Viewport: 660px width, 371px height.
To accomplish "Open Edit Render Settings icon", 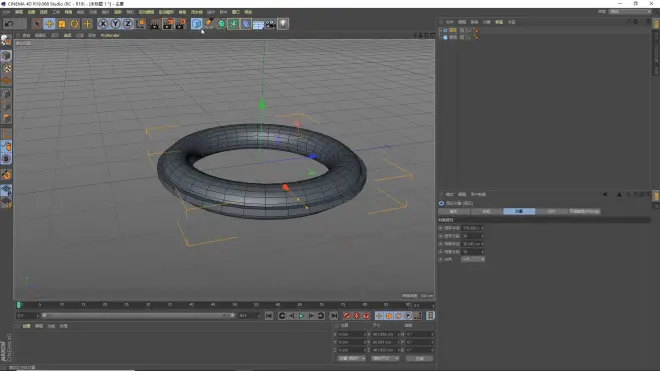I will tap(181, 24).
